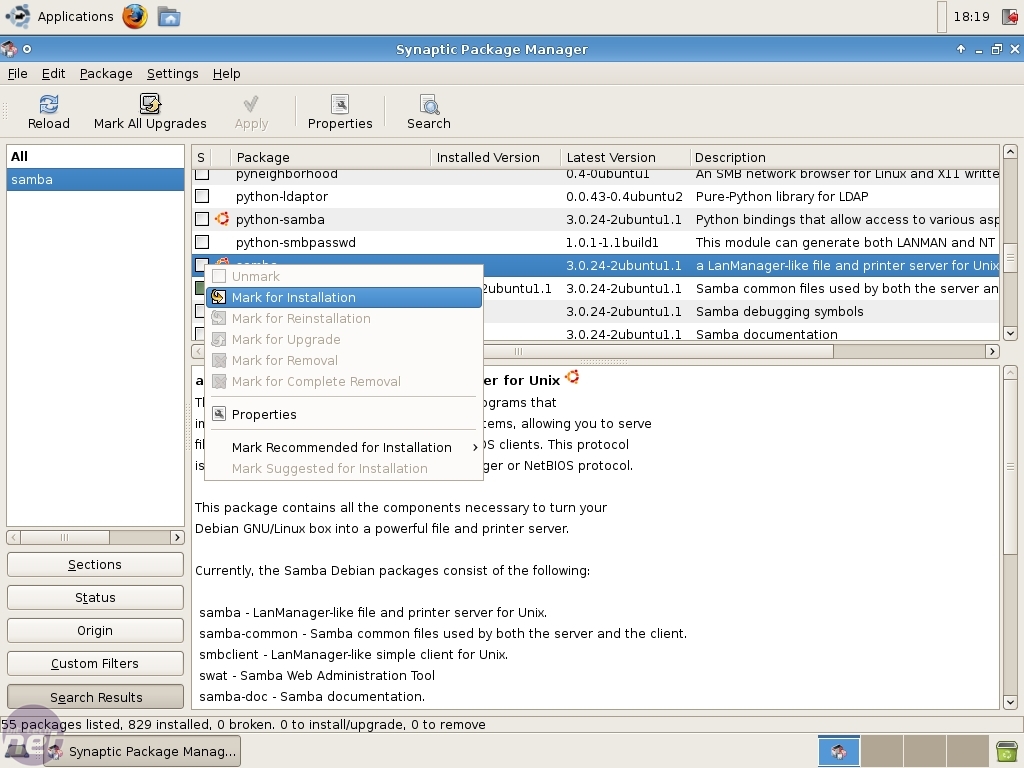Click the package list vertical scrollbar thumb
Image resolution: width=1024 pixels, height=768 pixels.
click(1010, 257)
